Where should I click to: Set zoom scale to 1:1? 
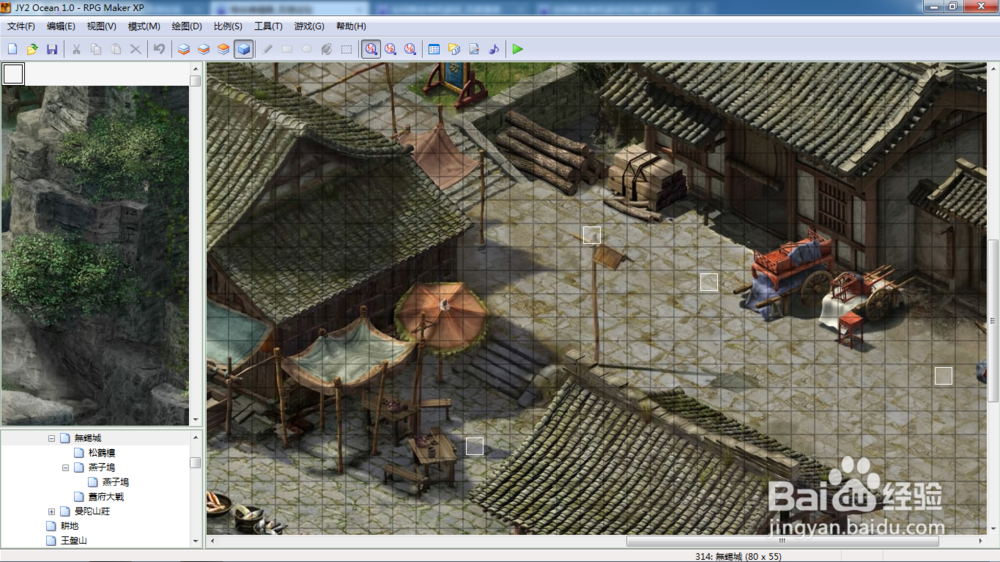371,49
